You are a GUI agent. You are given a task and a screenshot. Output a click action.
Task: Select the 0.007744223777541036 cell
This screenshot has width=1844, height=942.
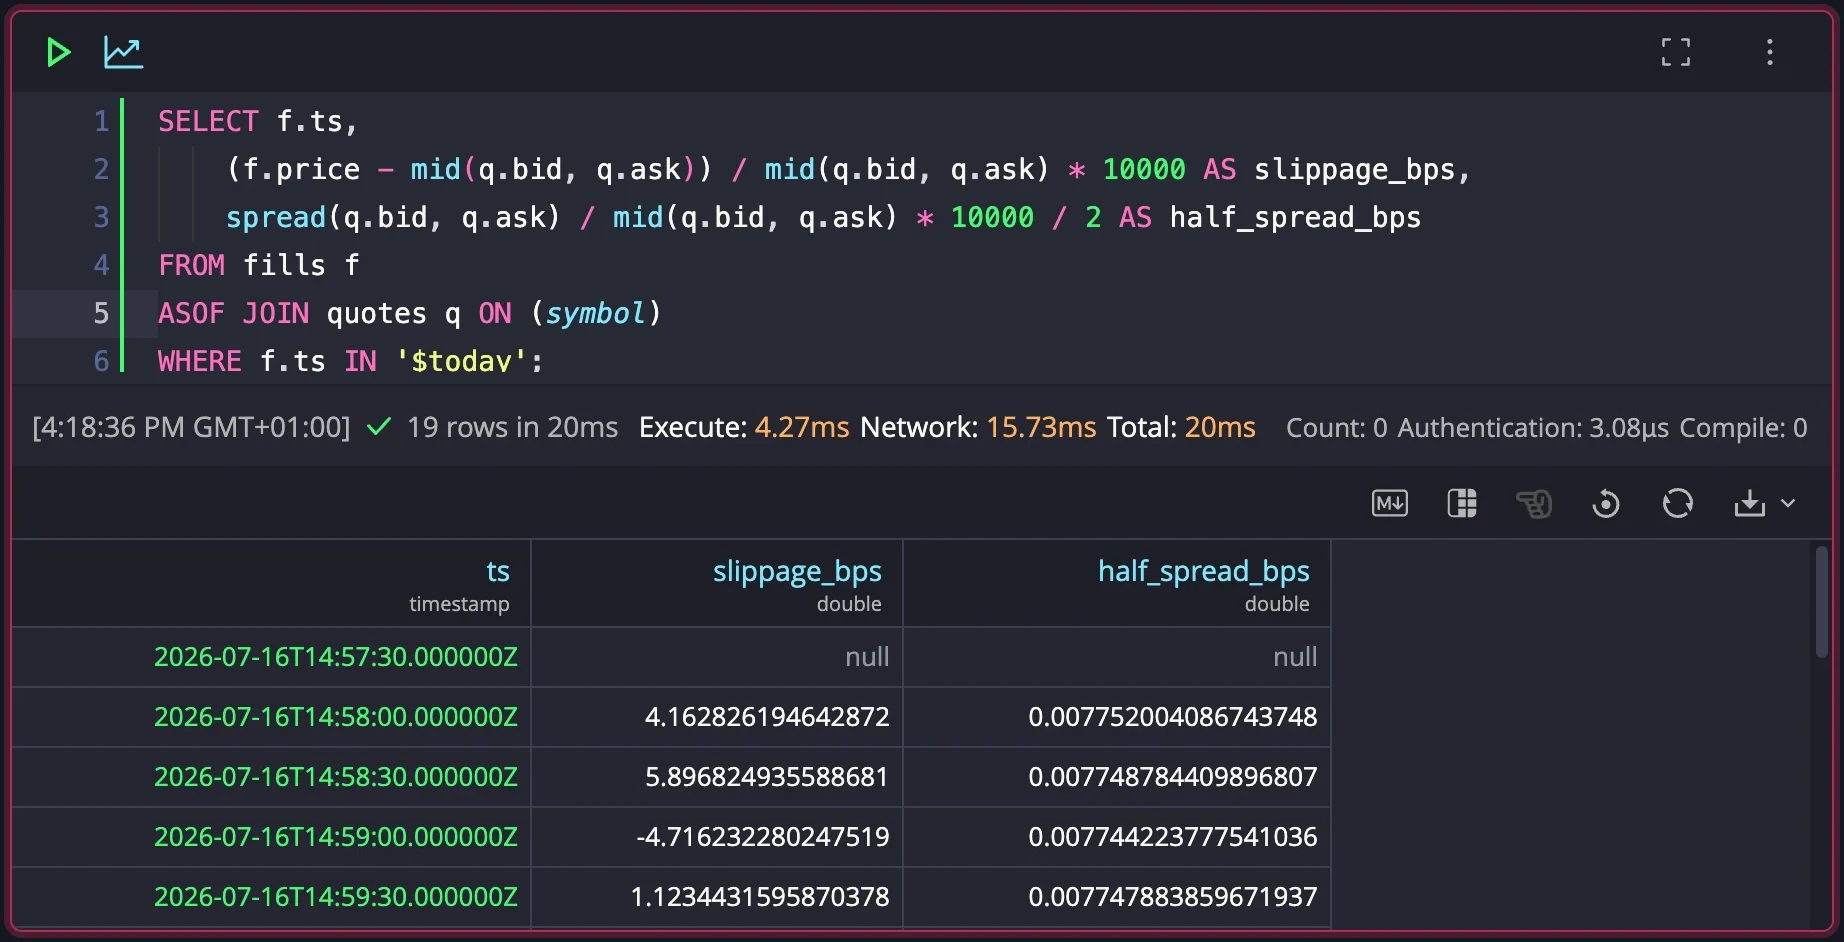point(1117,837)
